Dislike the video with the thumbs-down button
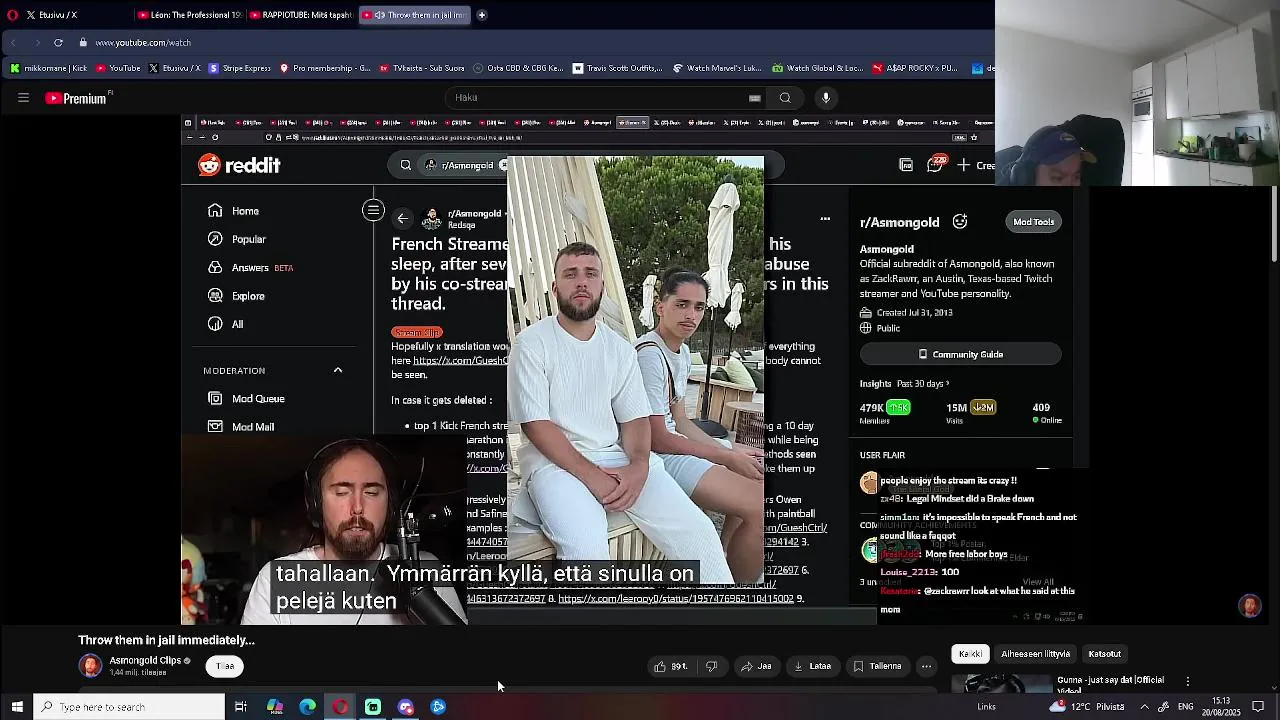1280x720 pixels. (712, 666)
